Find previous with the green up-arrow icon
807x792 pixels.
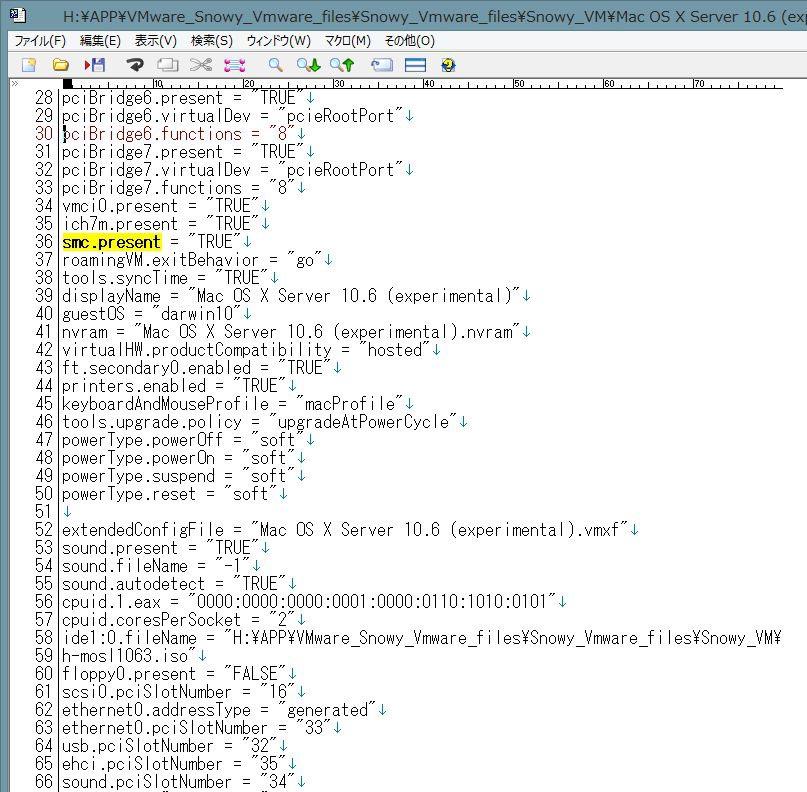coord(342,65)
